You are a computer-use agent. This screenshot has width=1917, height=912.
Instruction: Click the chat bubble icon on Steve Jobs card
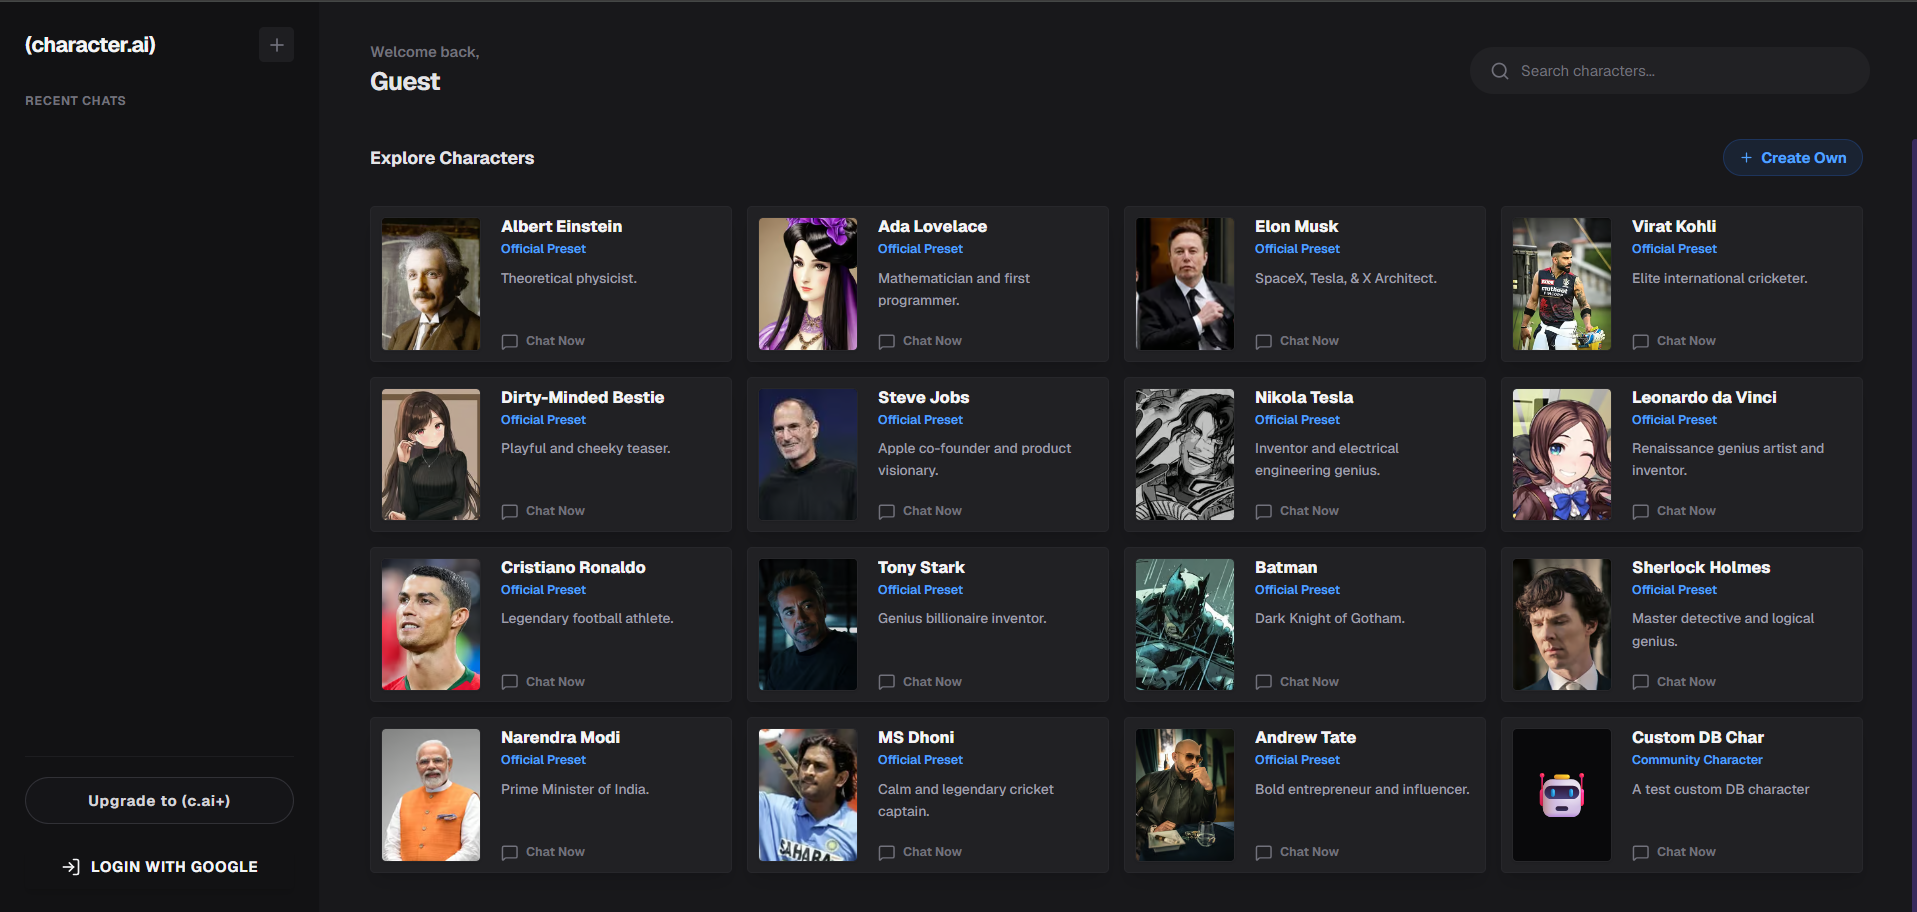point(887,511)
